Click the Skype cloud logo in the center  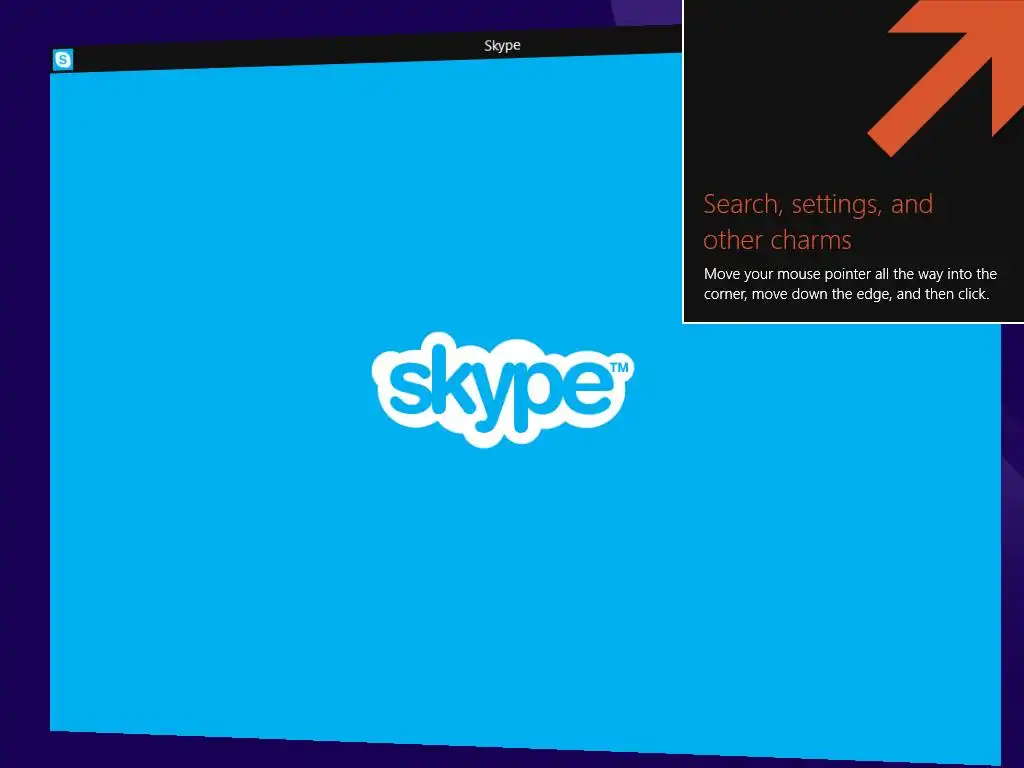[x=502, y=389]
